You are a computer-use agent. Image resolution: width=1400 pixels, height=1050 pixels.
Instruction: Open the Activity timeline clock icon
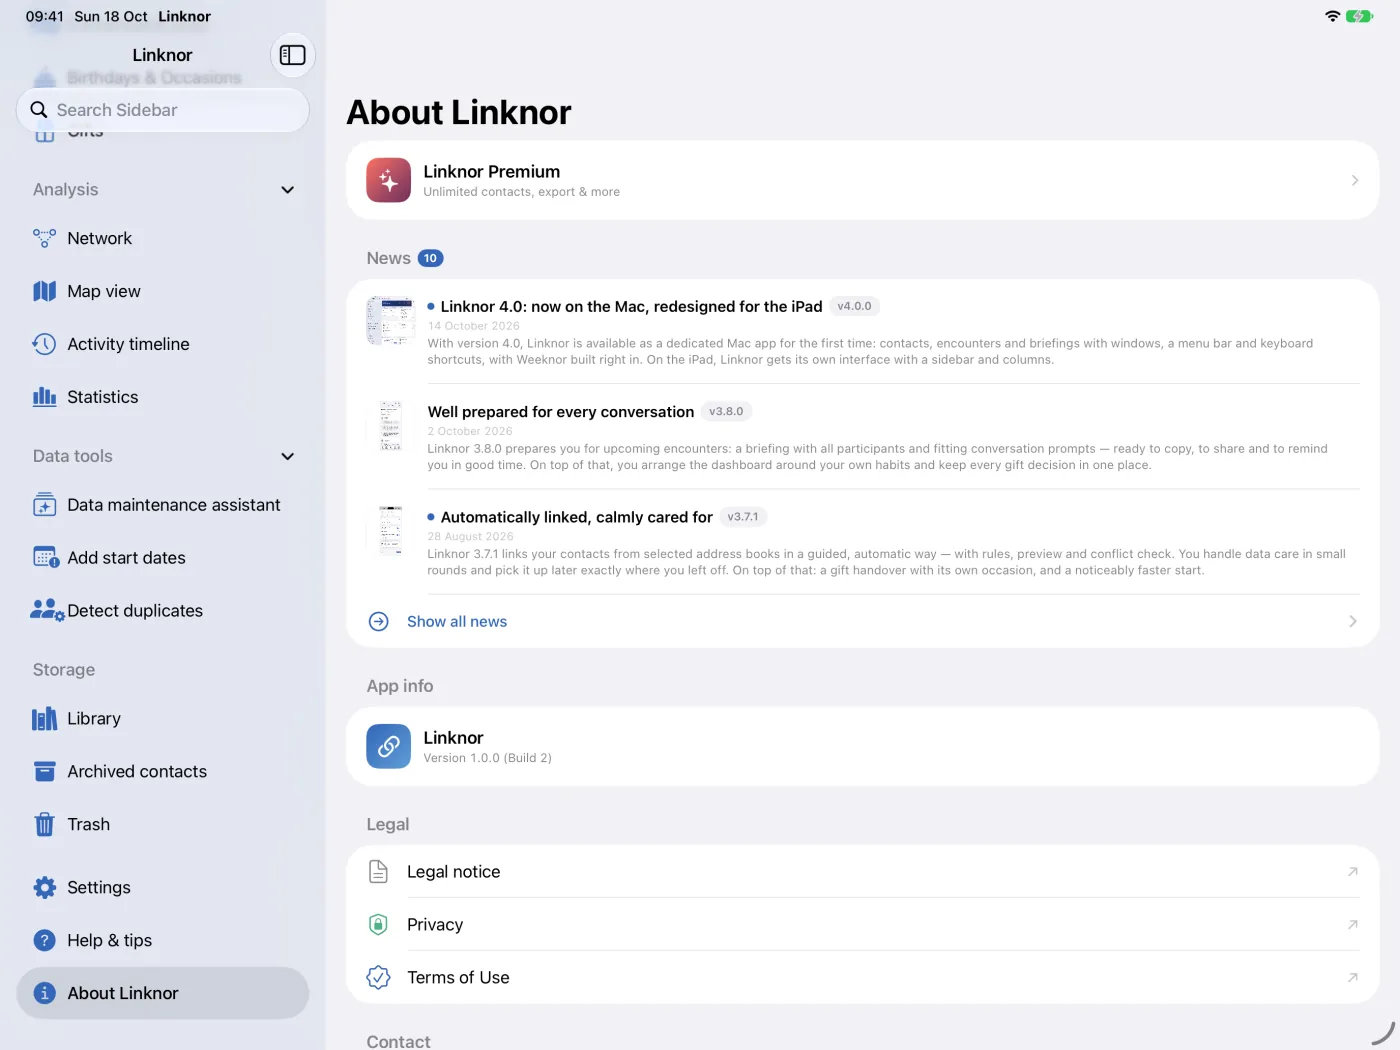[x=44, y=344]
